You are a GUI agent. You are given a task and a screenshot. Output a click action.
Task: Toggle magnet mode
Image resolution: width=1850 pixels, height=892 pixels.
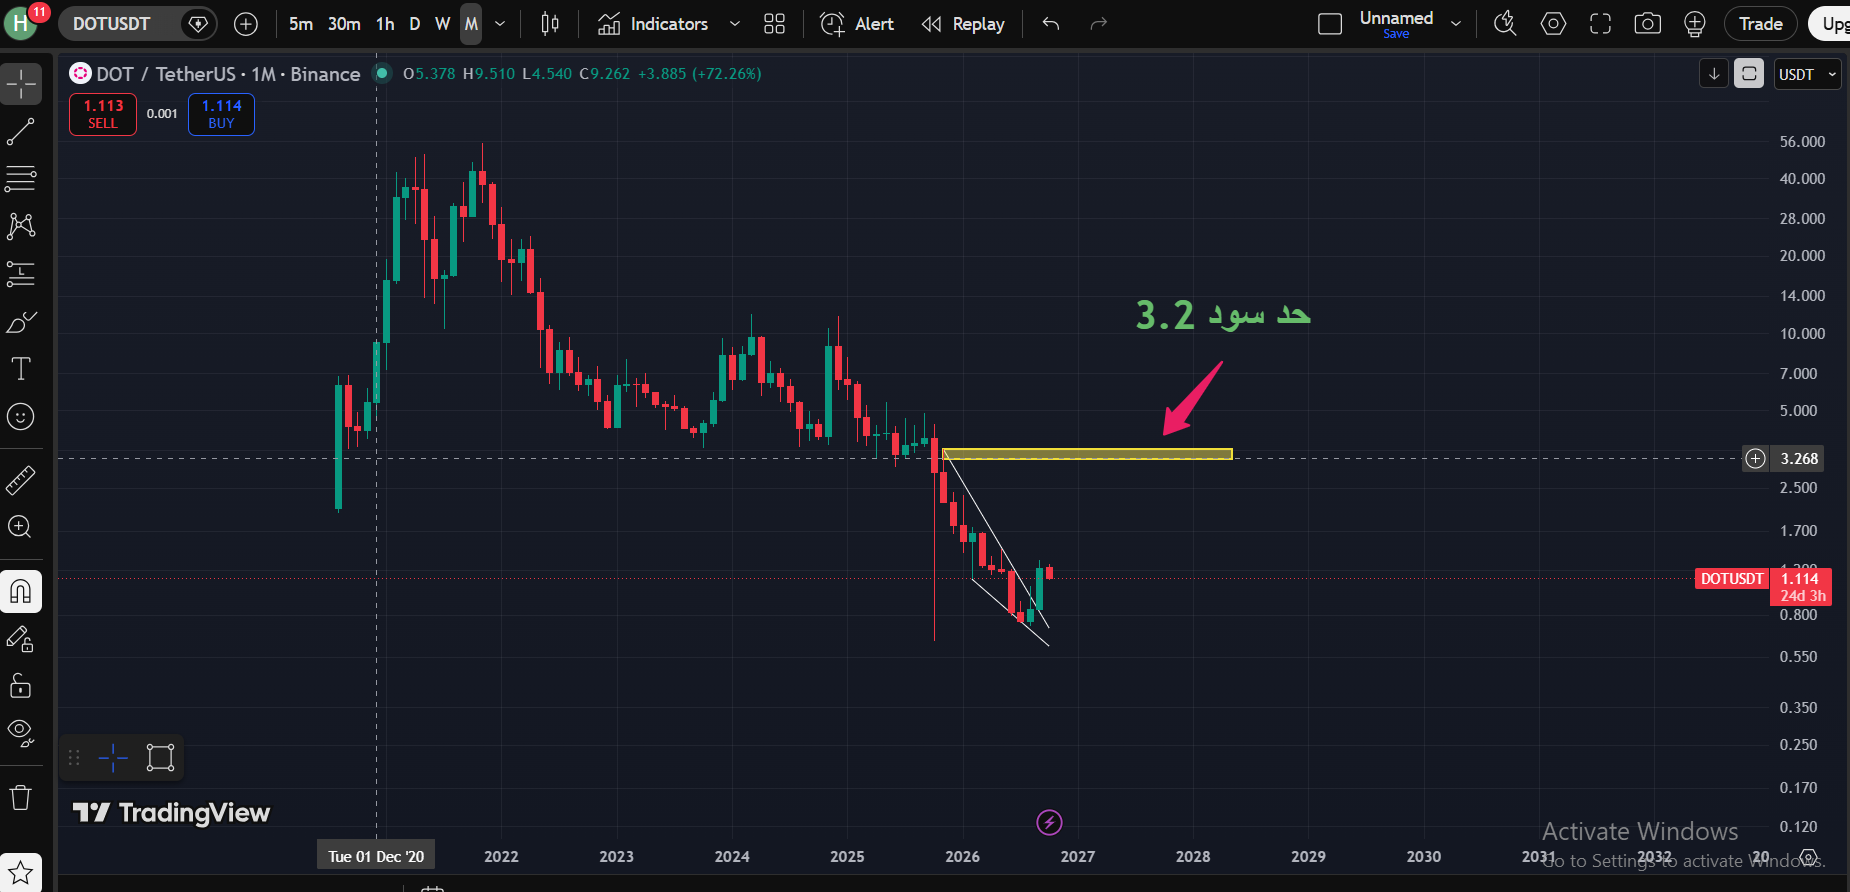(21, 591)
